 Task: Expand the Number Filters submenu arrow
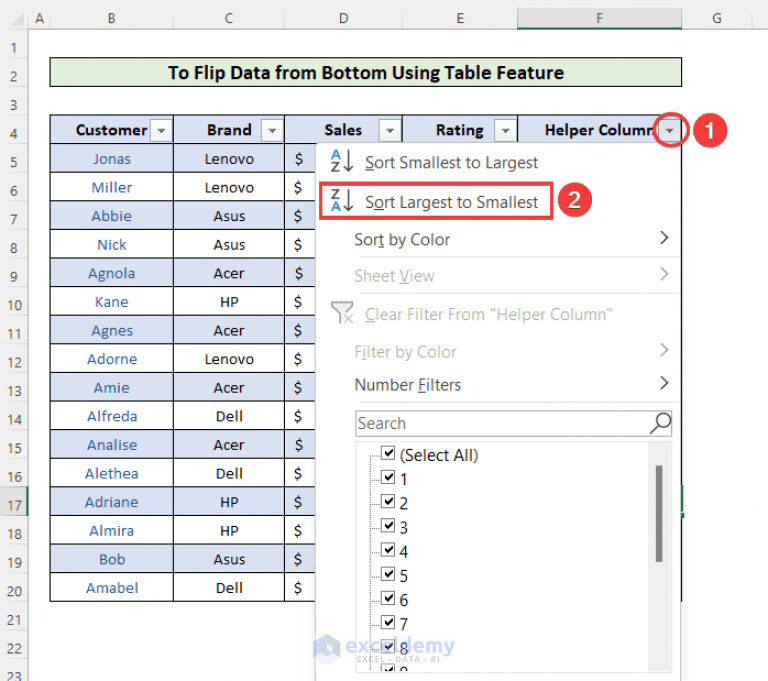coord(664,383)
